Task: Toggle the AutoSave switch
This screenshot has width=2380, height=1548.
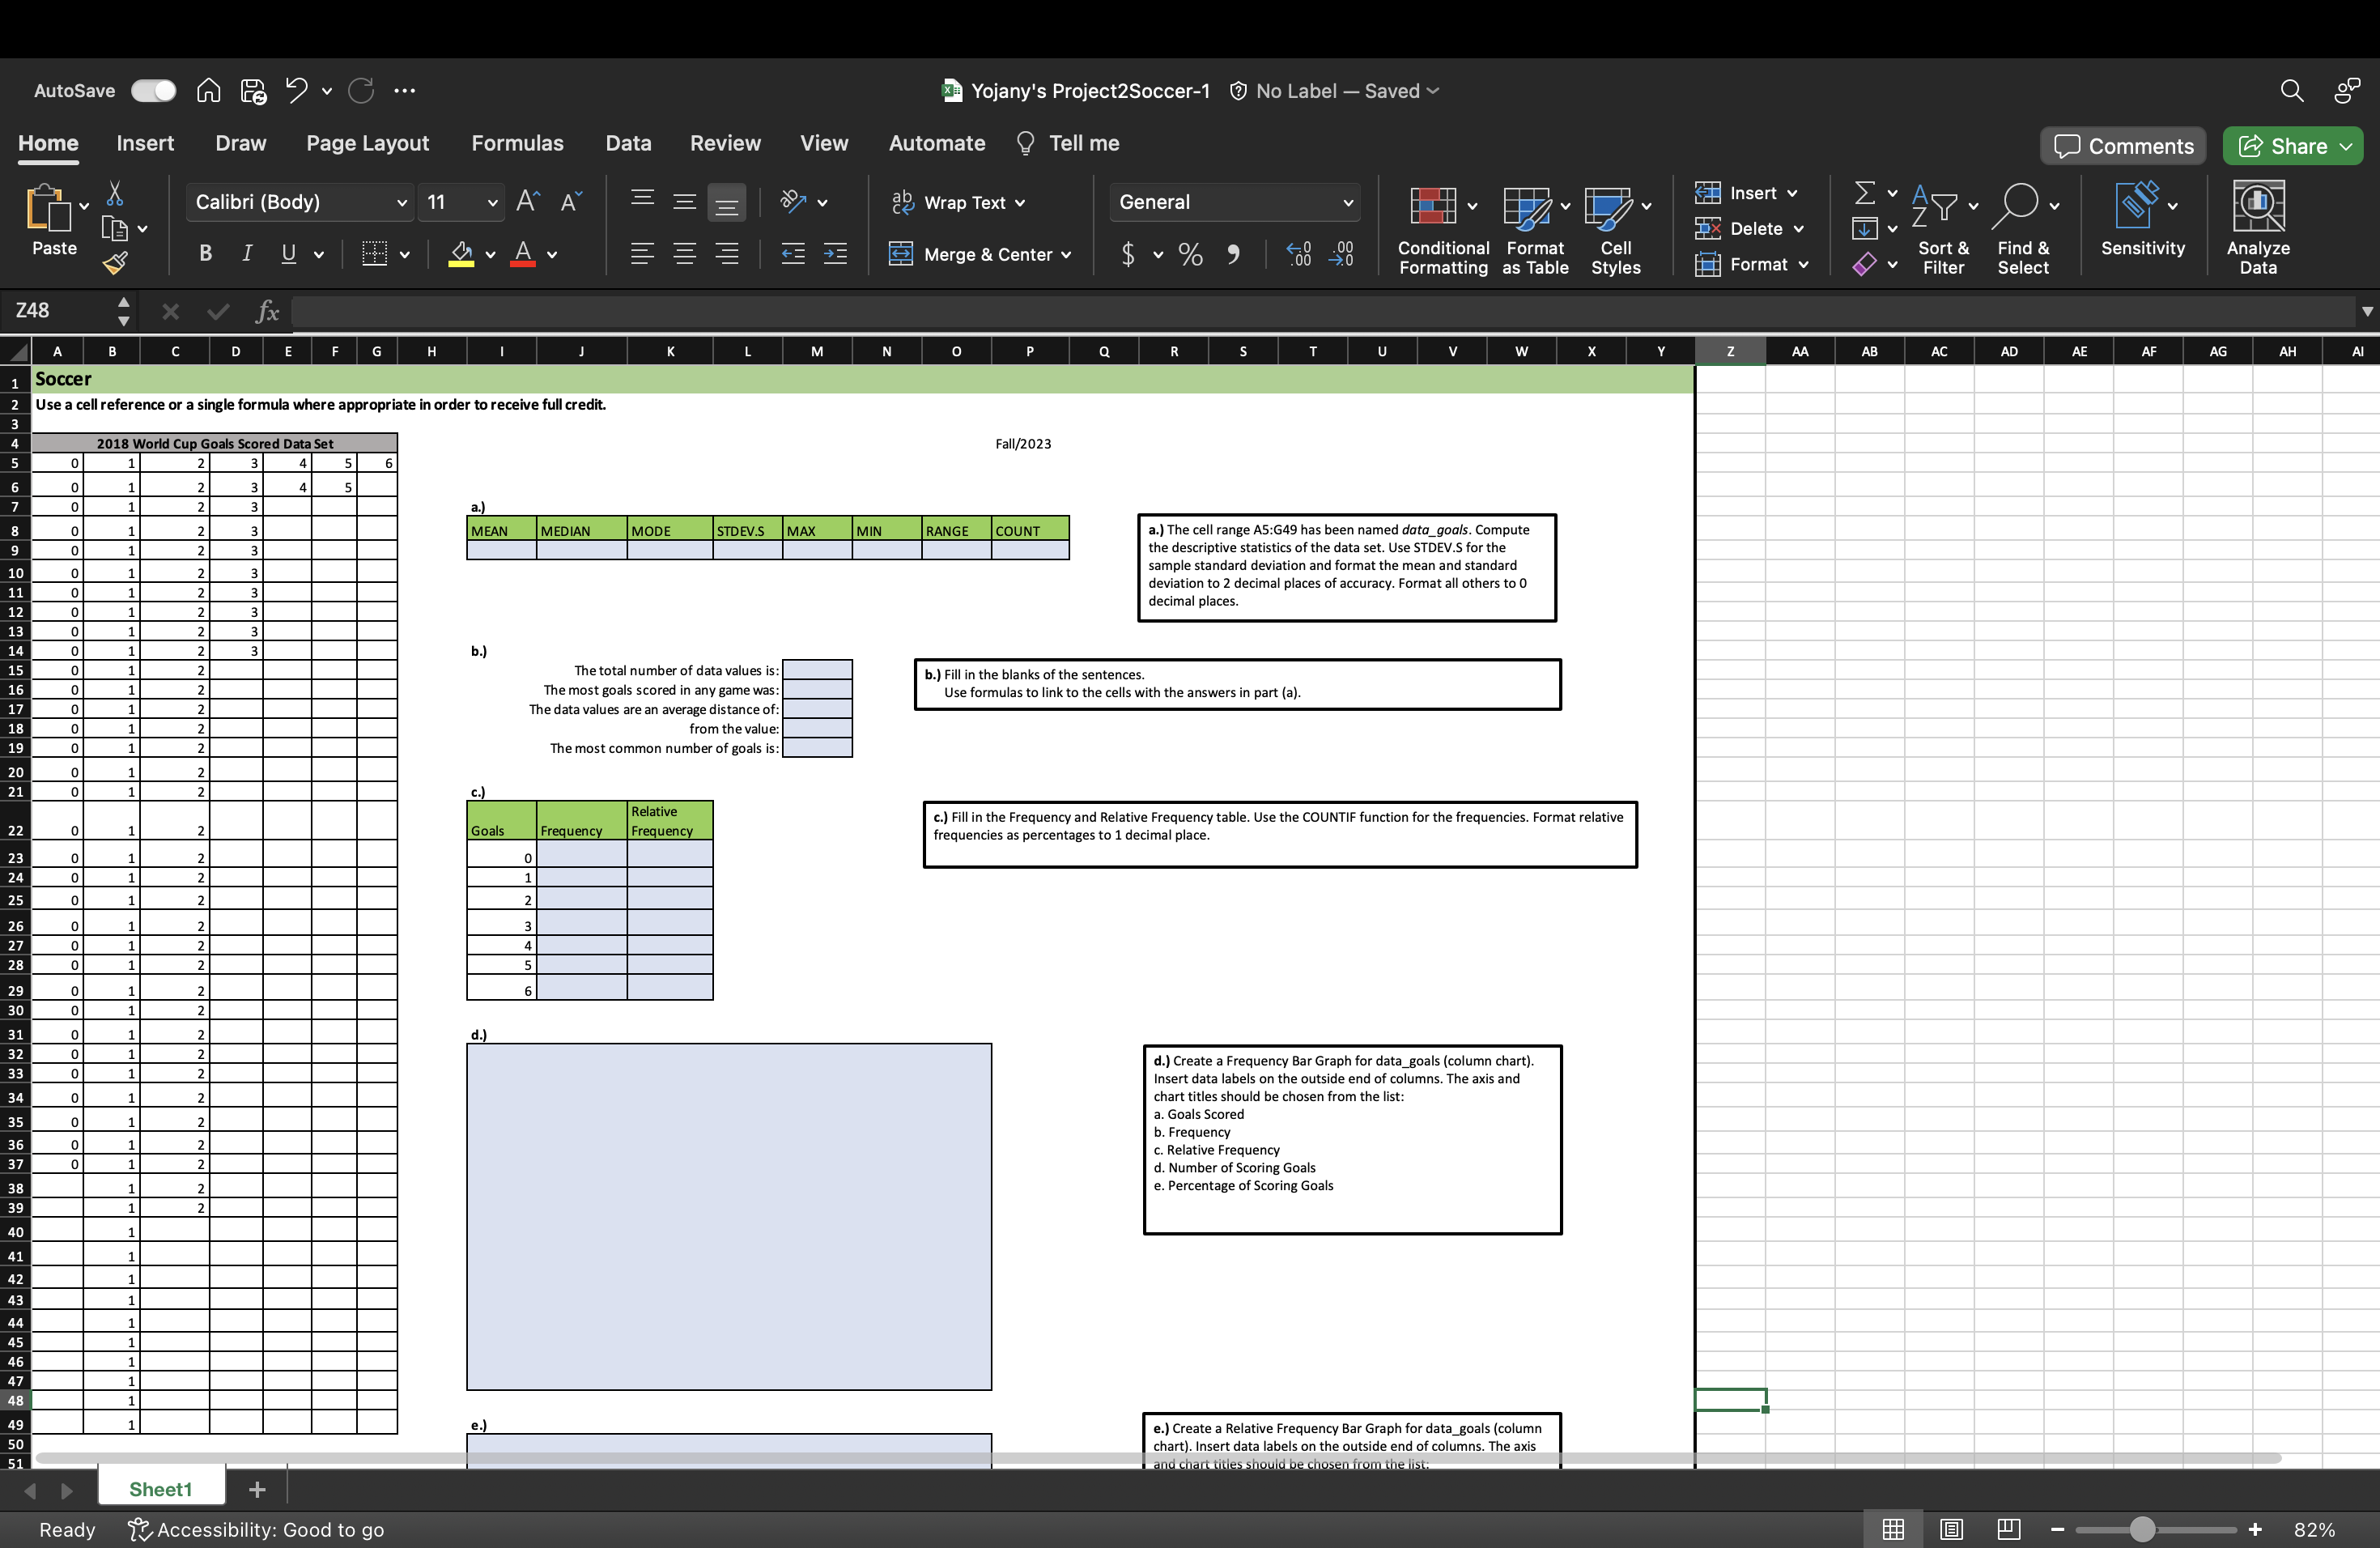Action: pos(153,91)
